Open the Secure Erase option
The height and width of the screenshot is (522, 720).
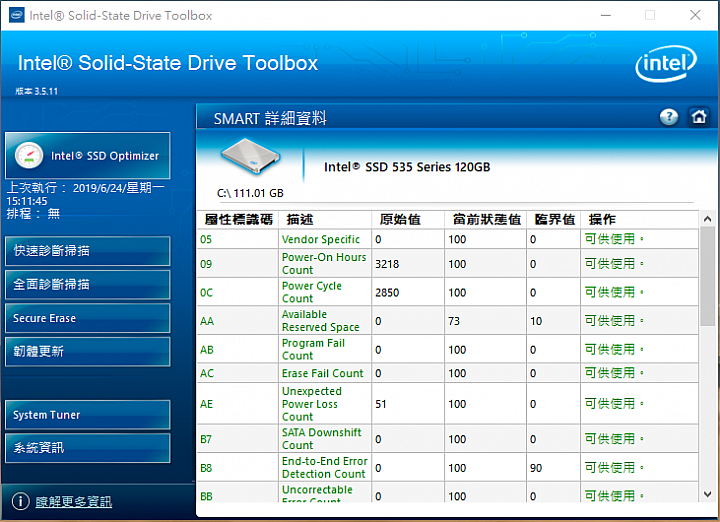pyautogui.click(x=88, y=318)
